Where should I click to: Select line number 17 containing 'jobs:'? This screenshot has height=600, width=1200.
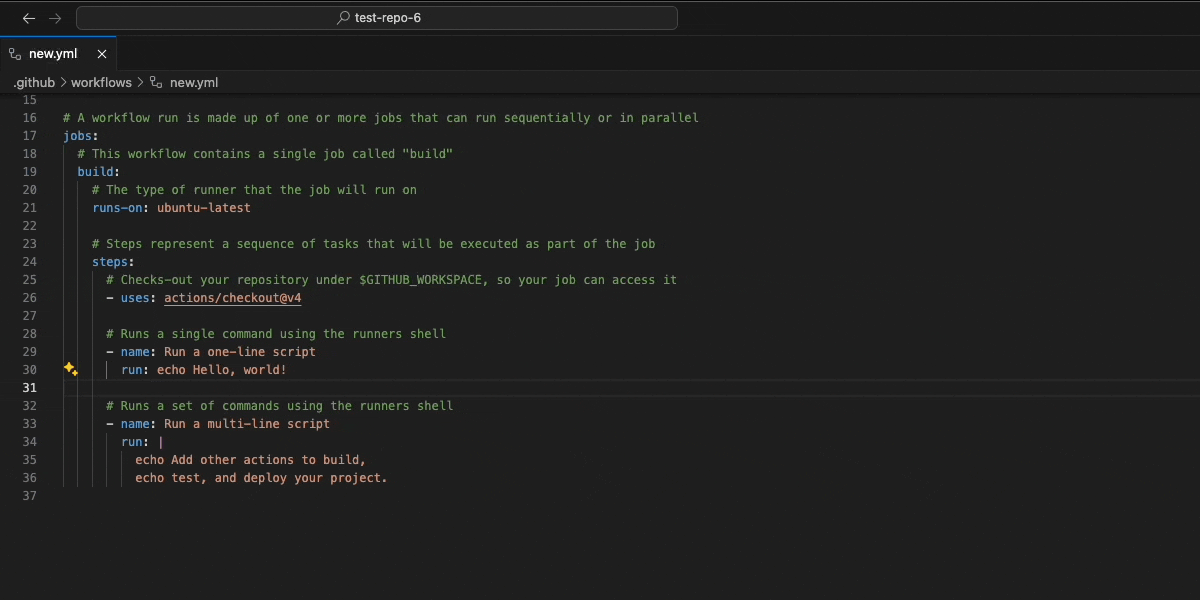29,135
